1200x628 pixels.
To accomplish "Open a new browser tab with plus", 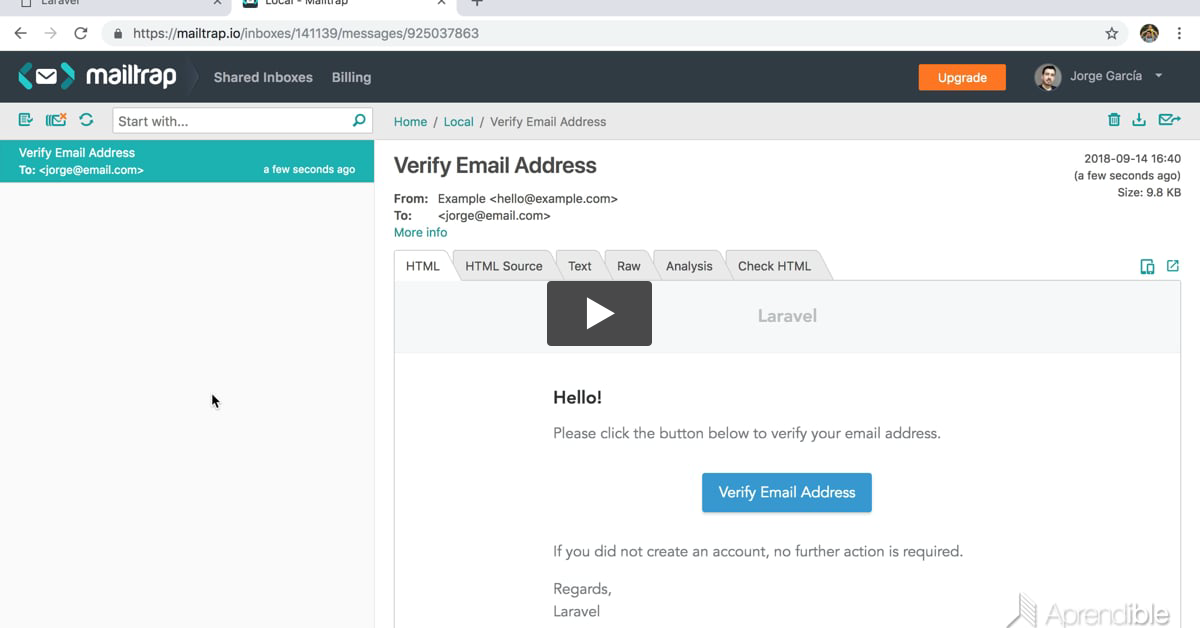I will point(477,3).
